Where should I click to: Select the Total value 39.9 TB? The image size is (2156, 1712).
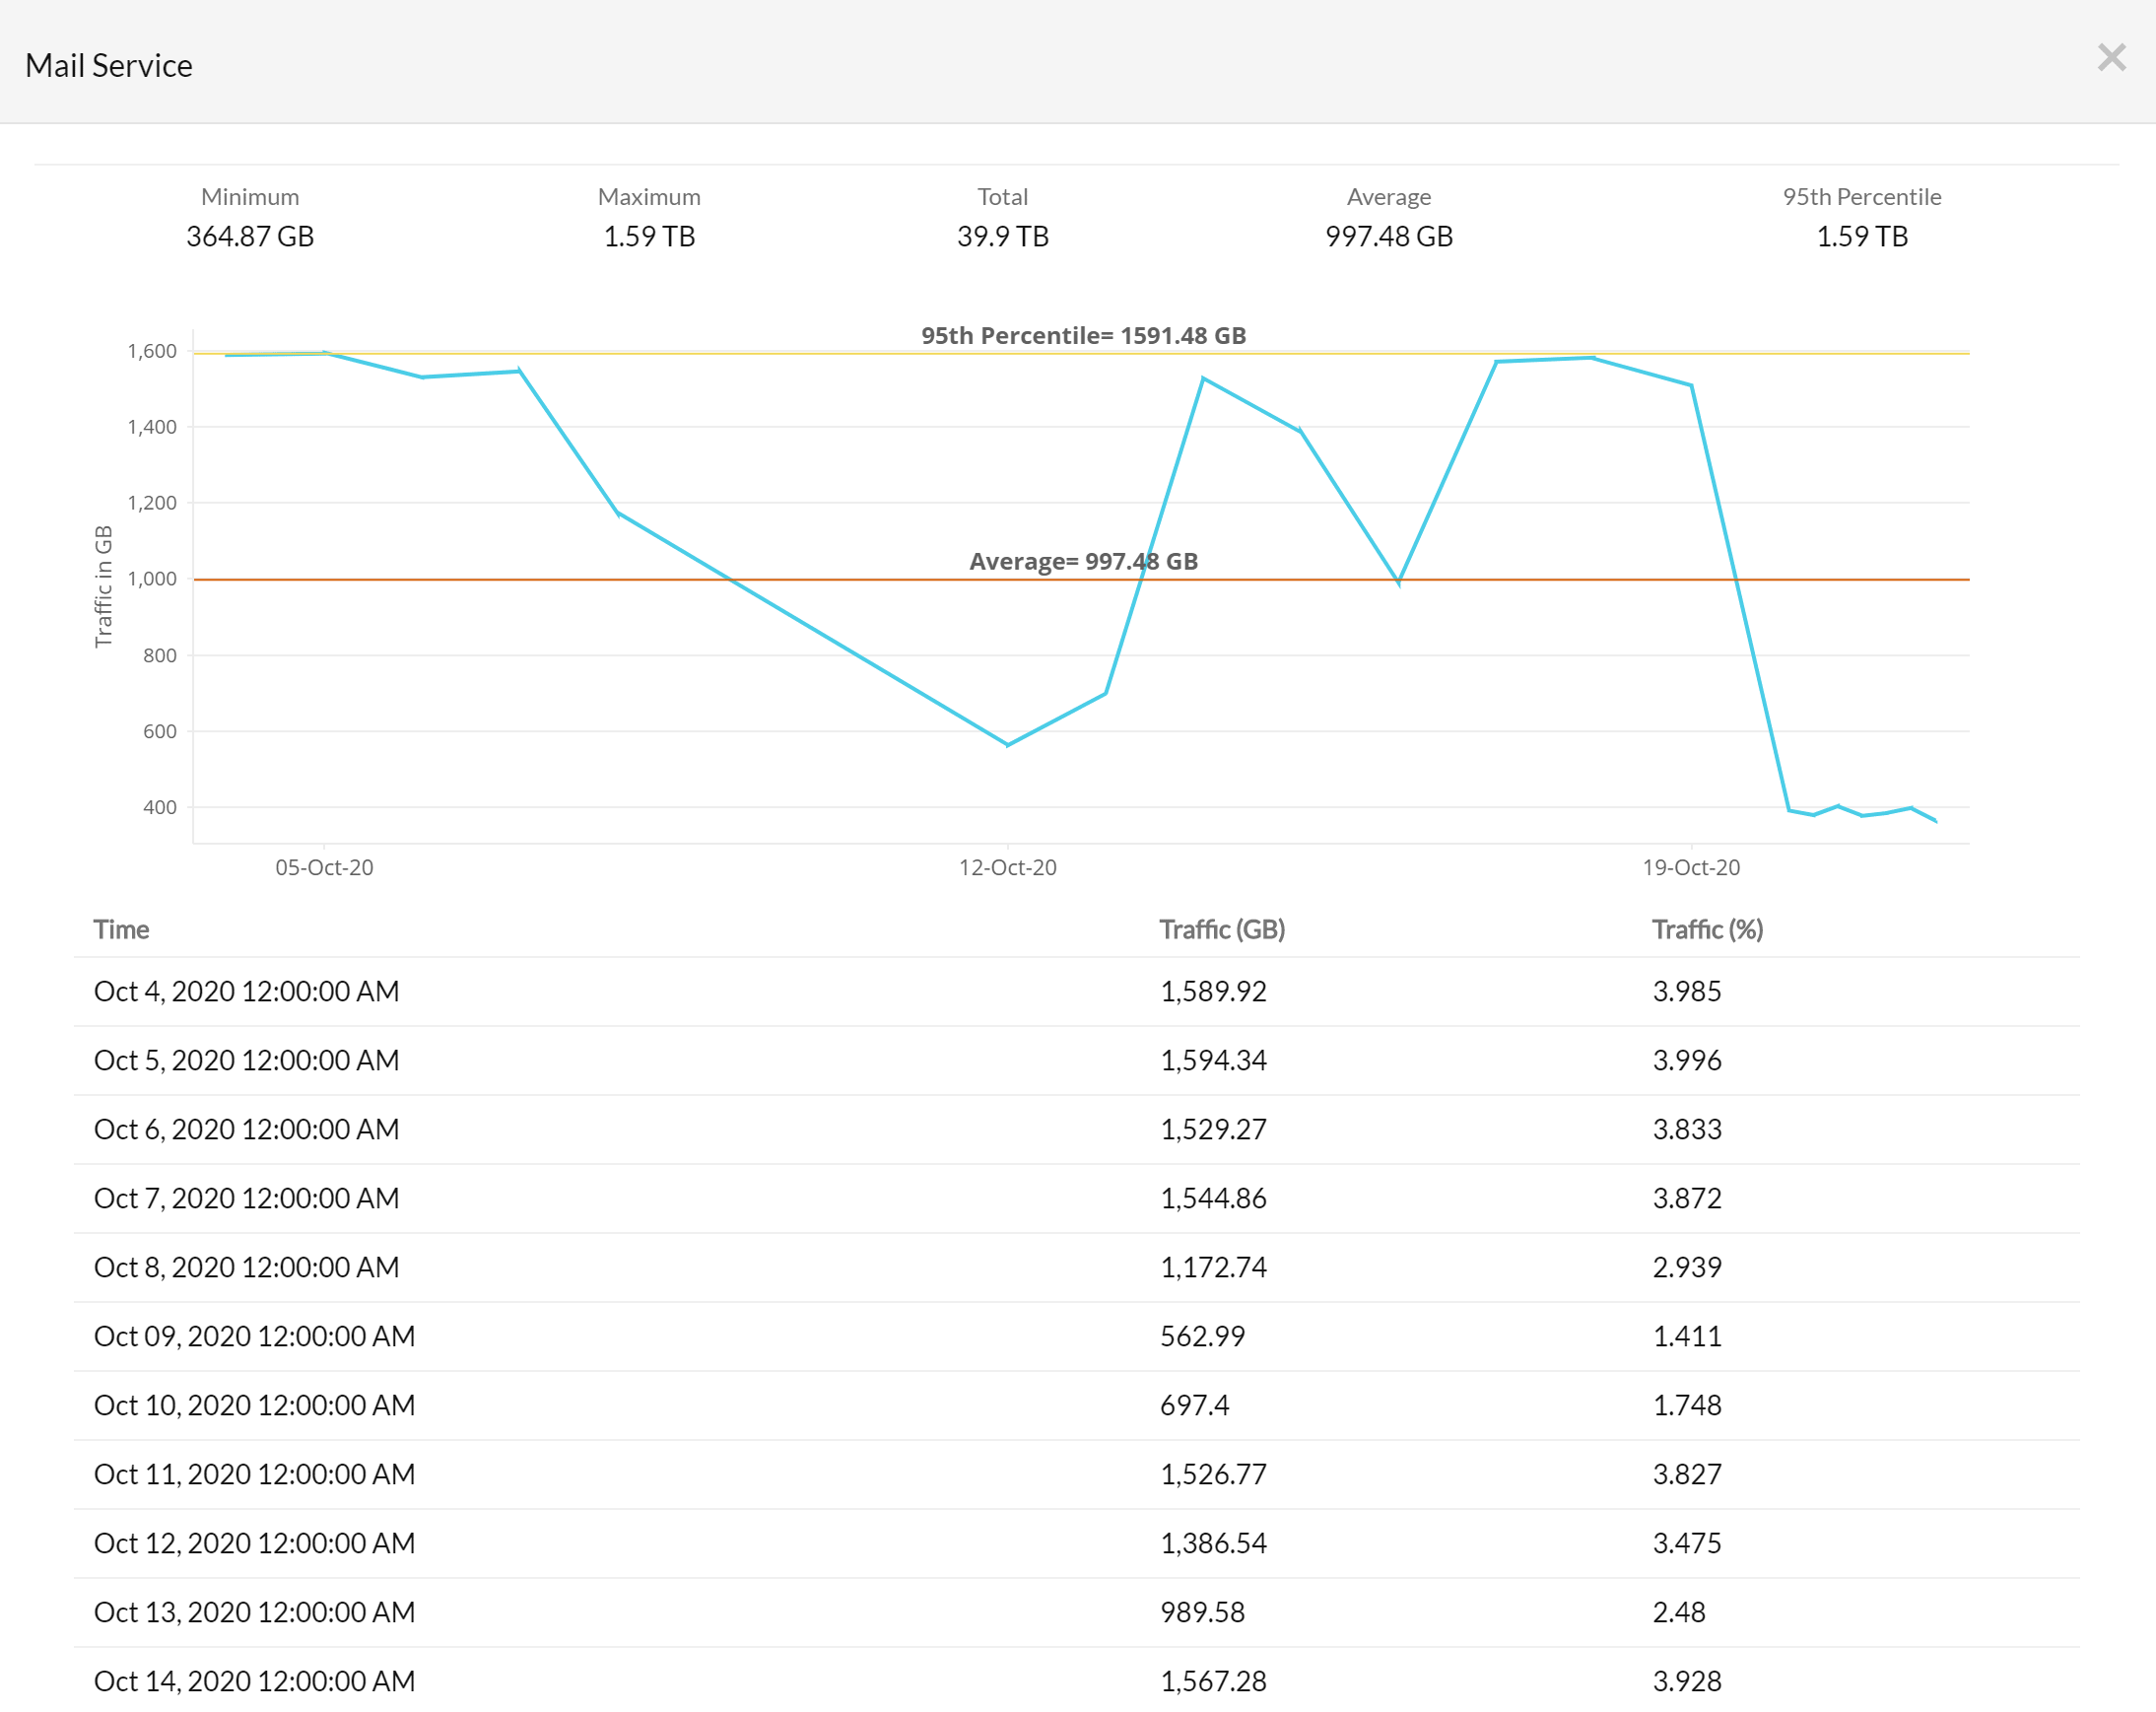(x=1003, y=237)
